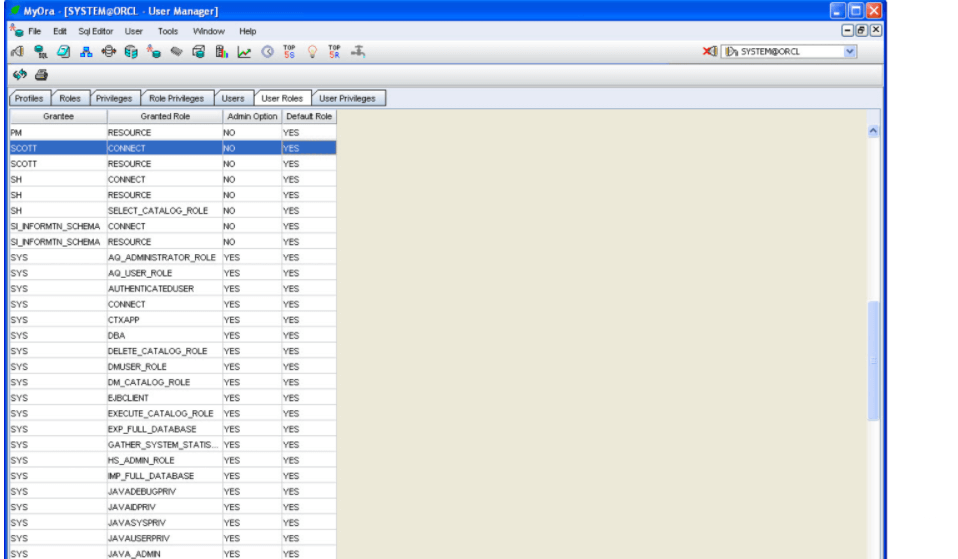This screenshot has height=559, width=958.
Task: Click the red X disconnect icon
Action: (x=709, y=52)
